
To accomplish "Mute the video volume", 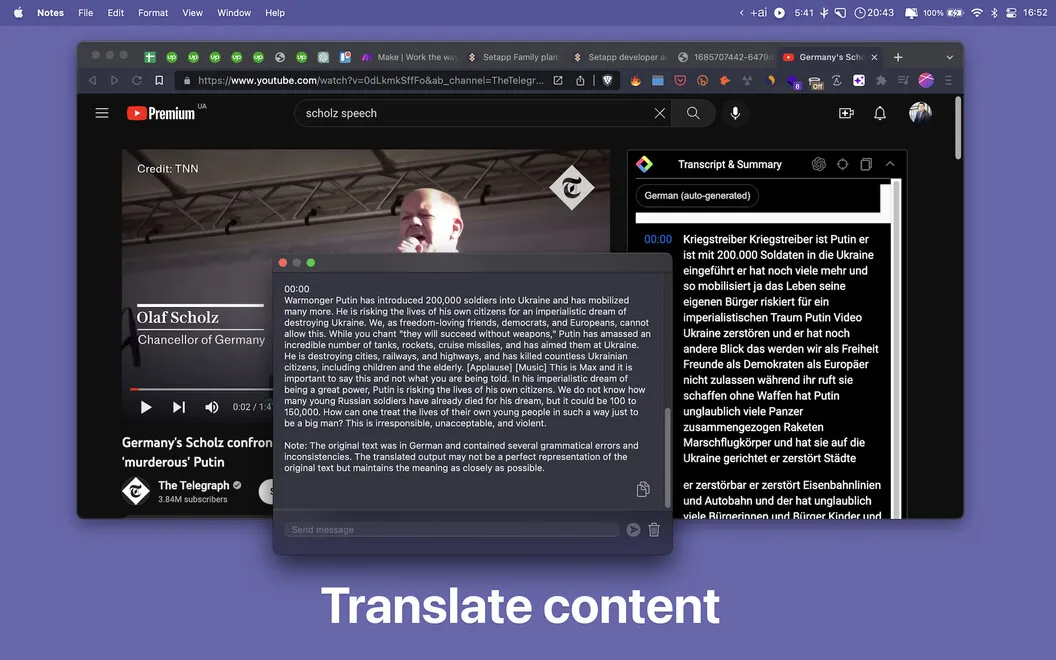I will click(x=211, y=407).
